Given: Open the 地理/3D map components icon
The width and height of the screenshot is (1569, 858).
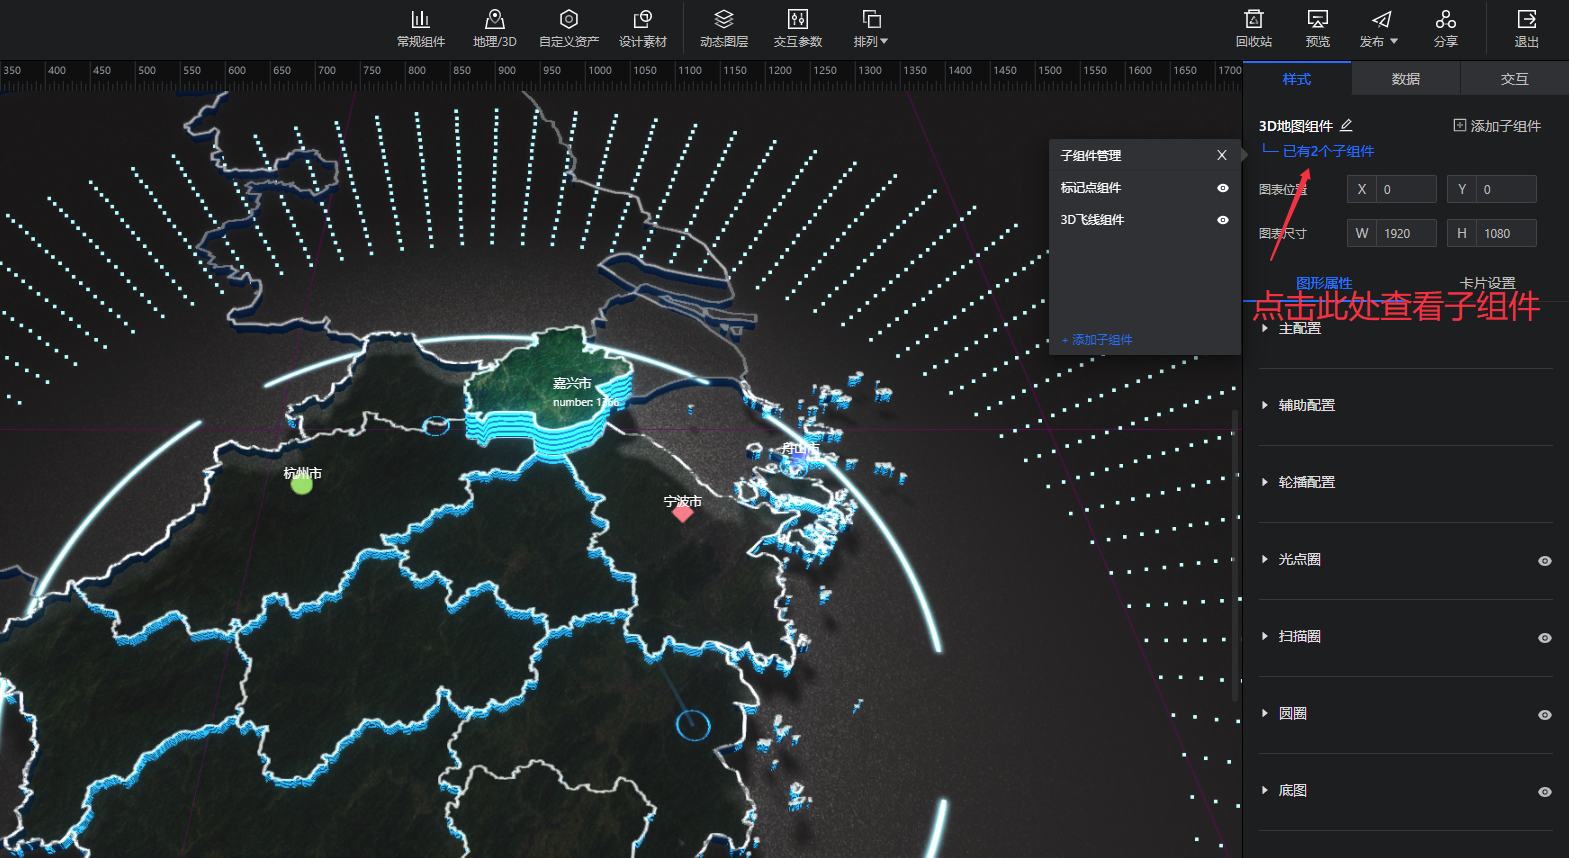Looking at the screenshot, I should click(494, 28).
